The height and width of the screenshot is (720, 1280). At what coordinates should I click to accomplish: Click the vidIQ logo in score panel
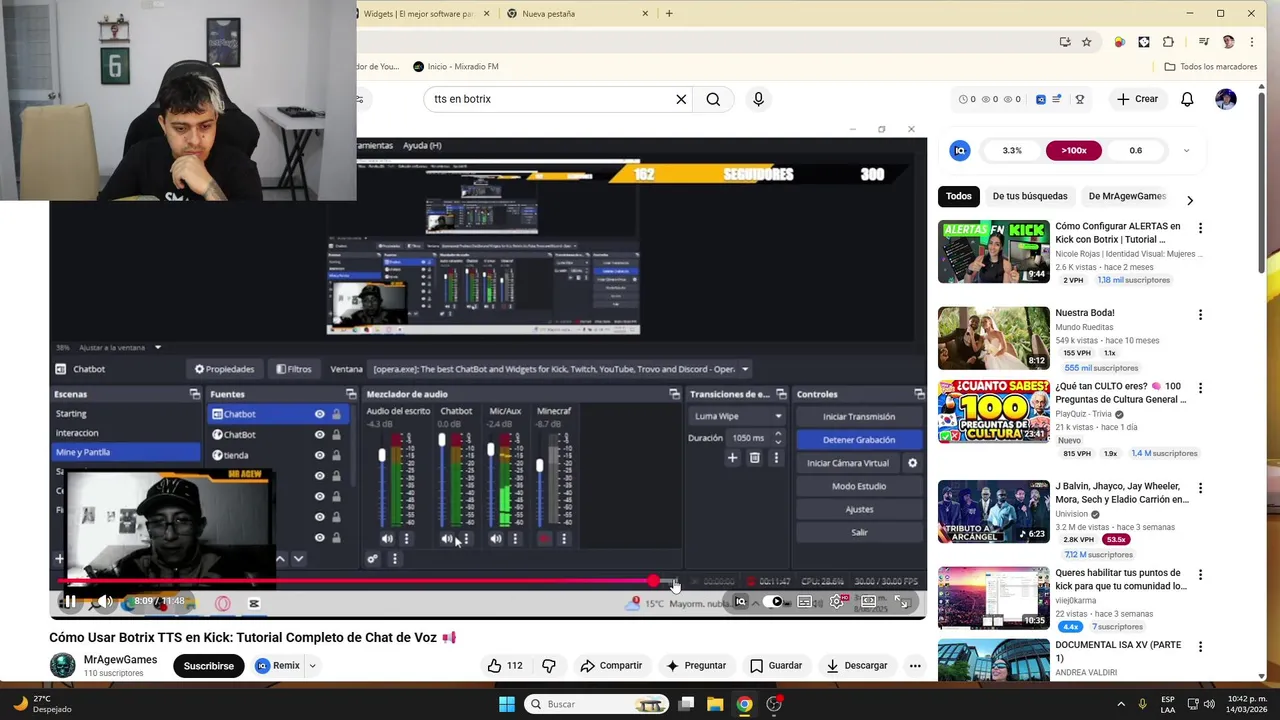[960, 150]
